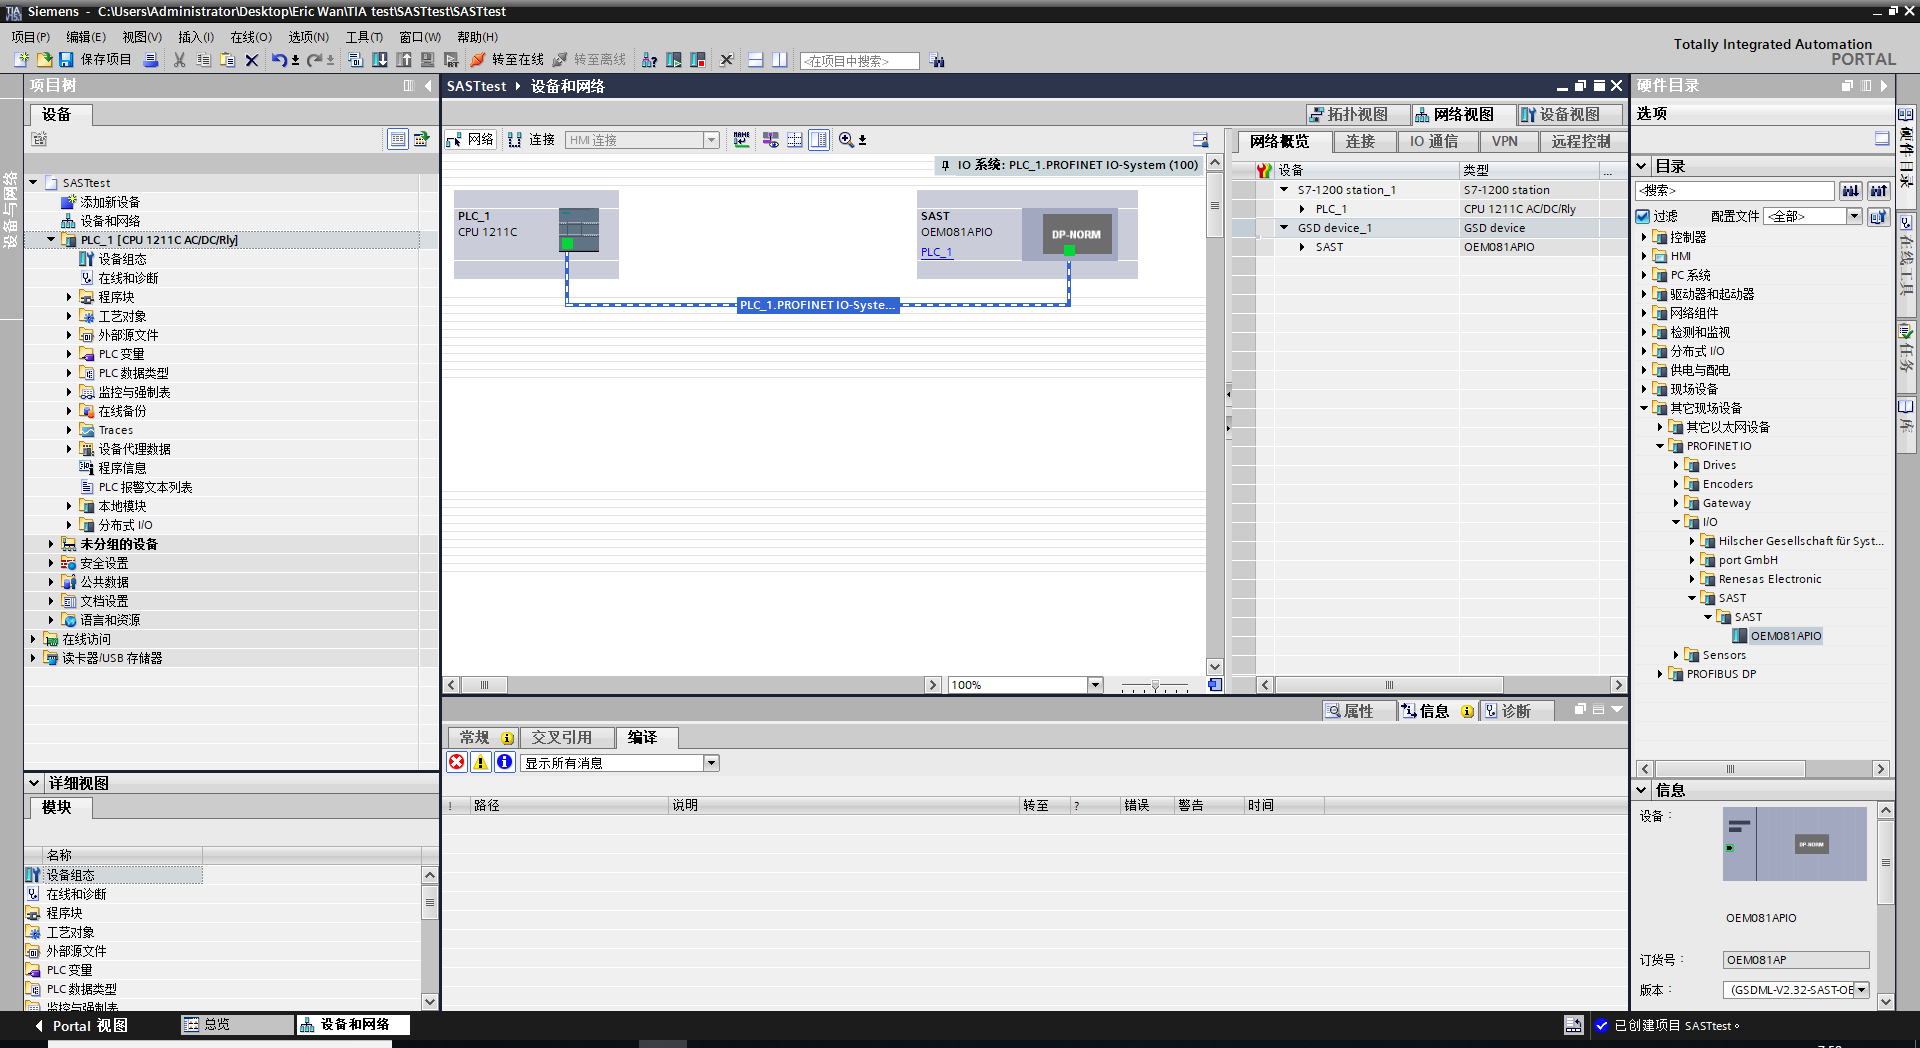Expand the 在线访问 tree node
The height and width of the screenshot is (1048, 1920).
coord(33,639)
